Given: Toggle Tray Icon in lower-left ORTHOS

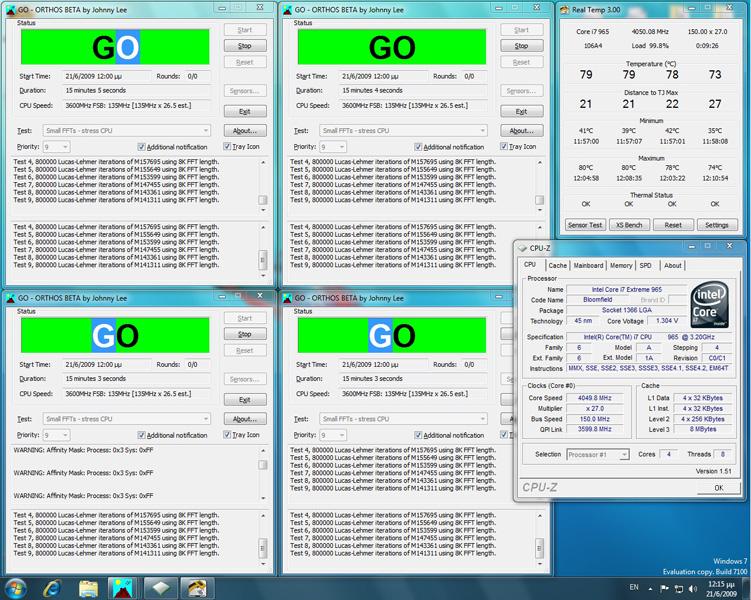Looking at the screenshot, I should (x=227, y=435).
